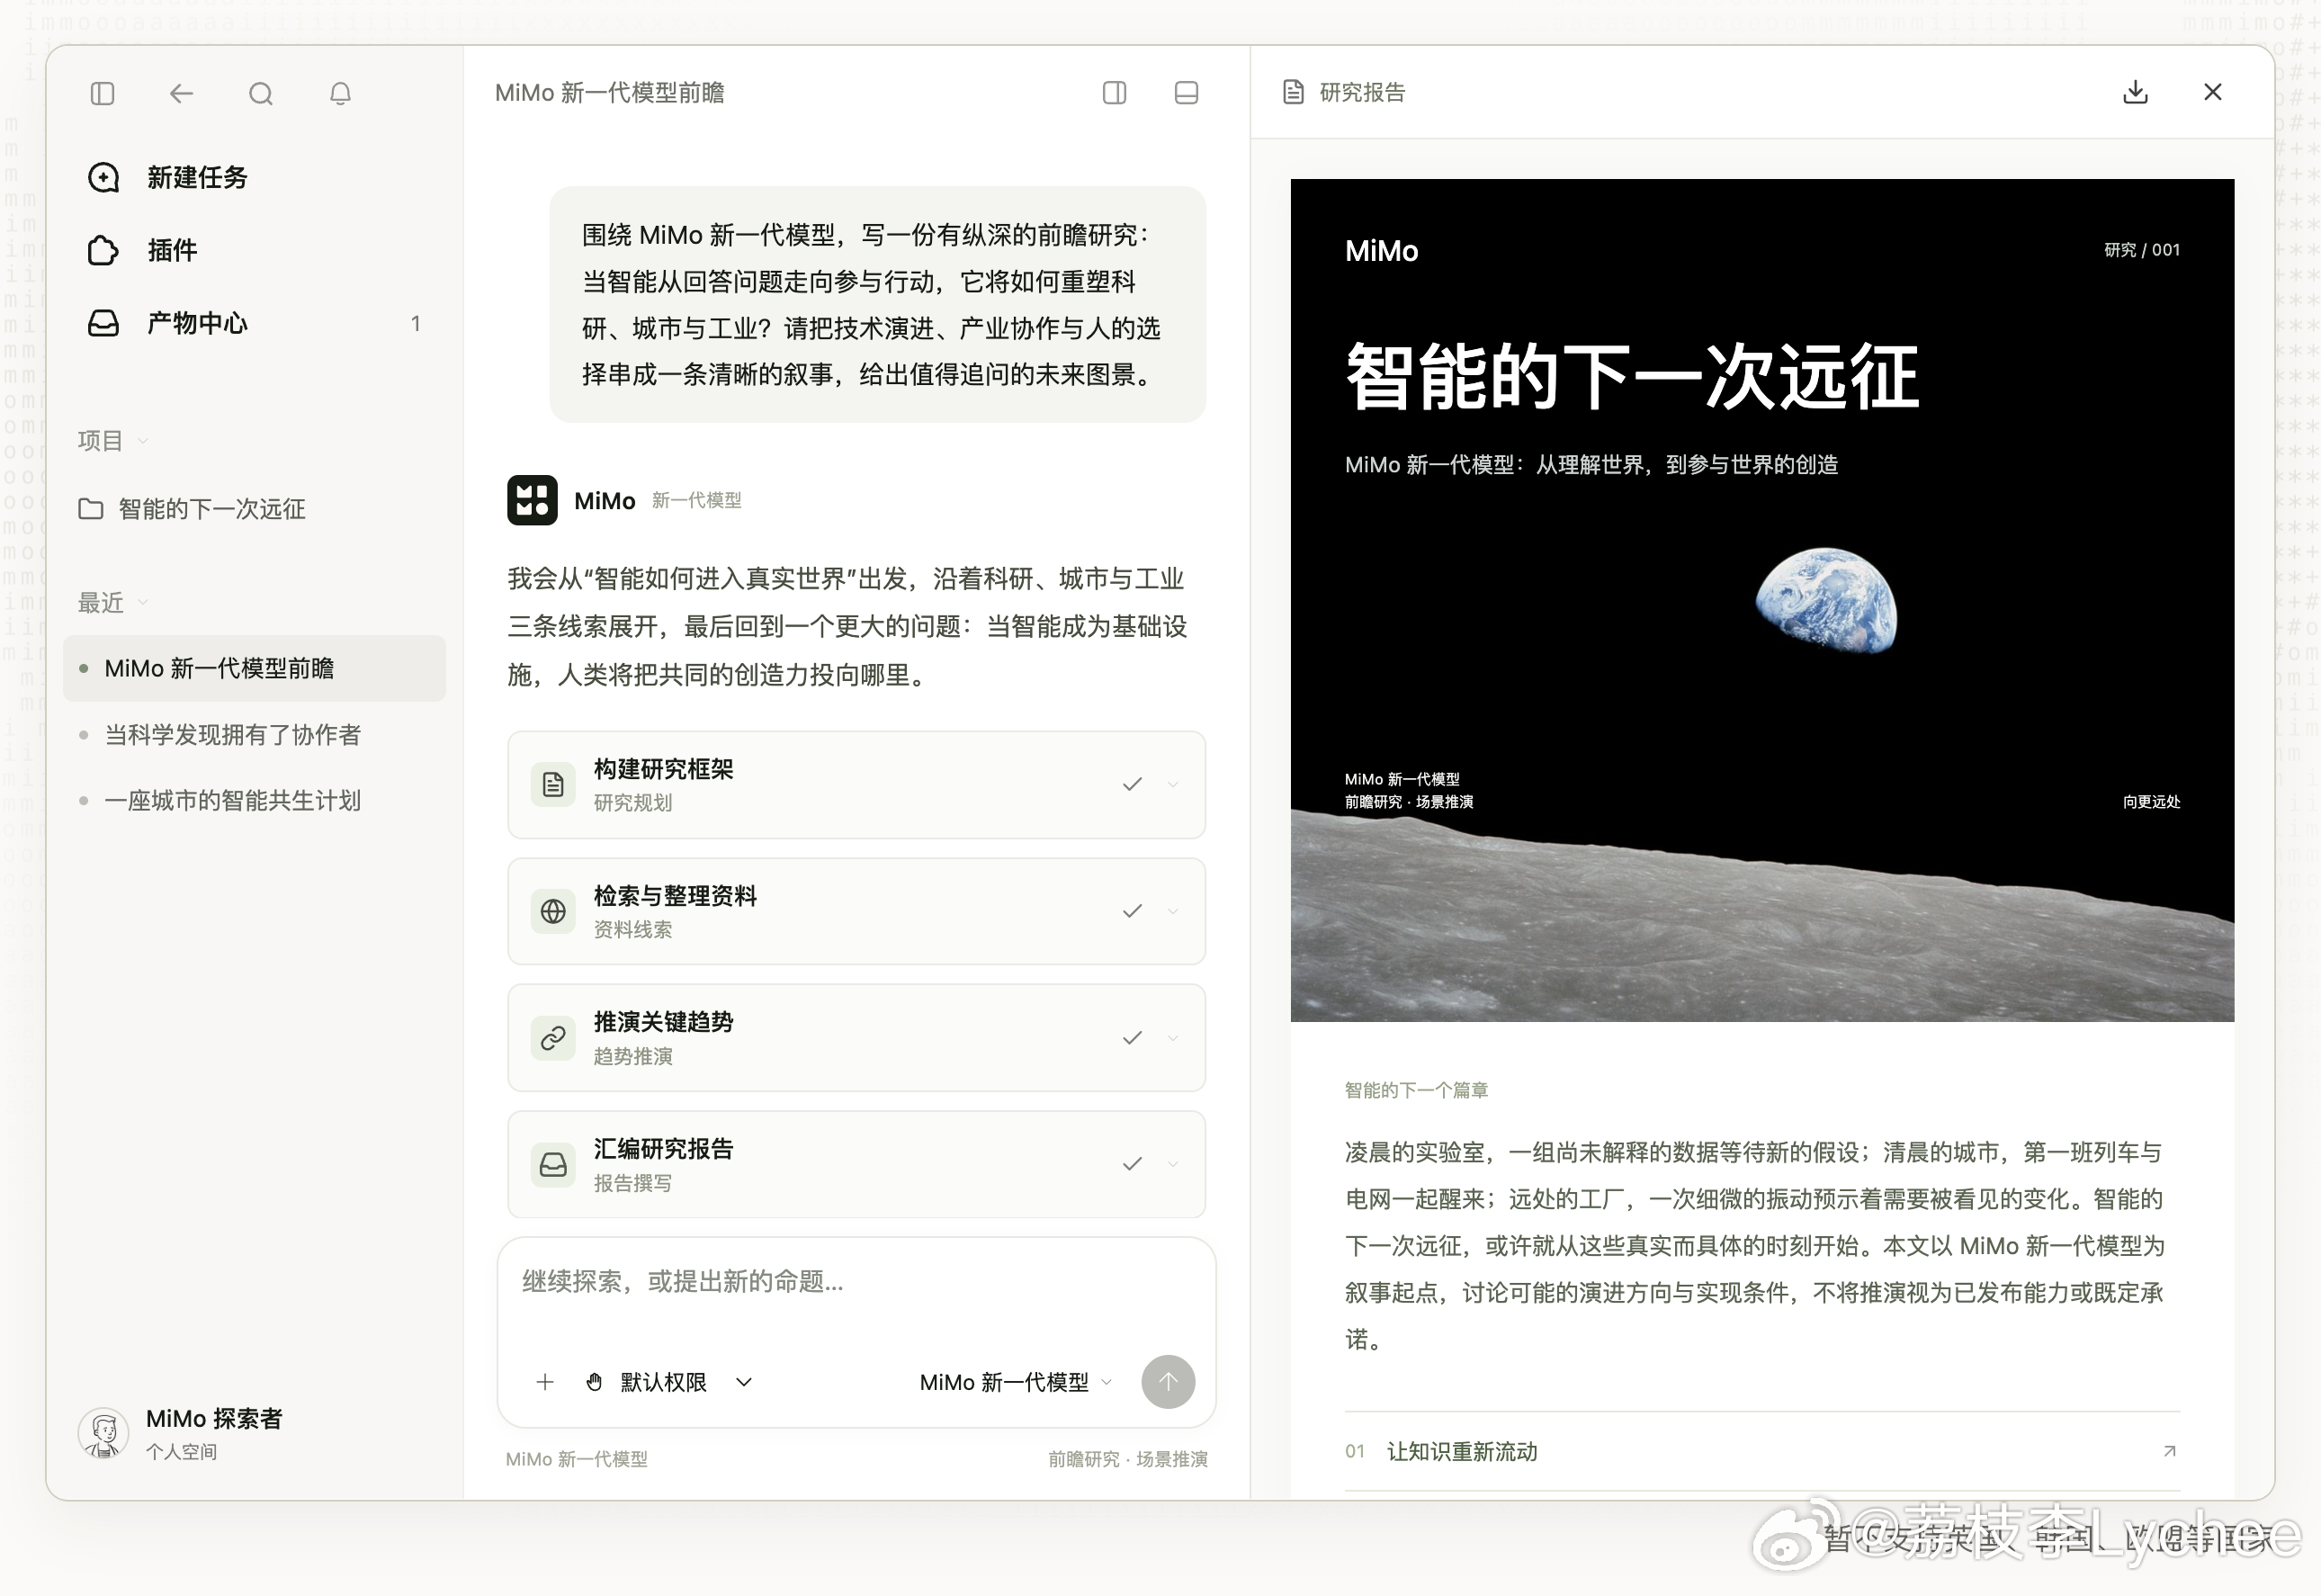Expand the 汇编研究报告 step chevron
This screenshot has height=1596, width=2321.
pos(1173,1164)
